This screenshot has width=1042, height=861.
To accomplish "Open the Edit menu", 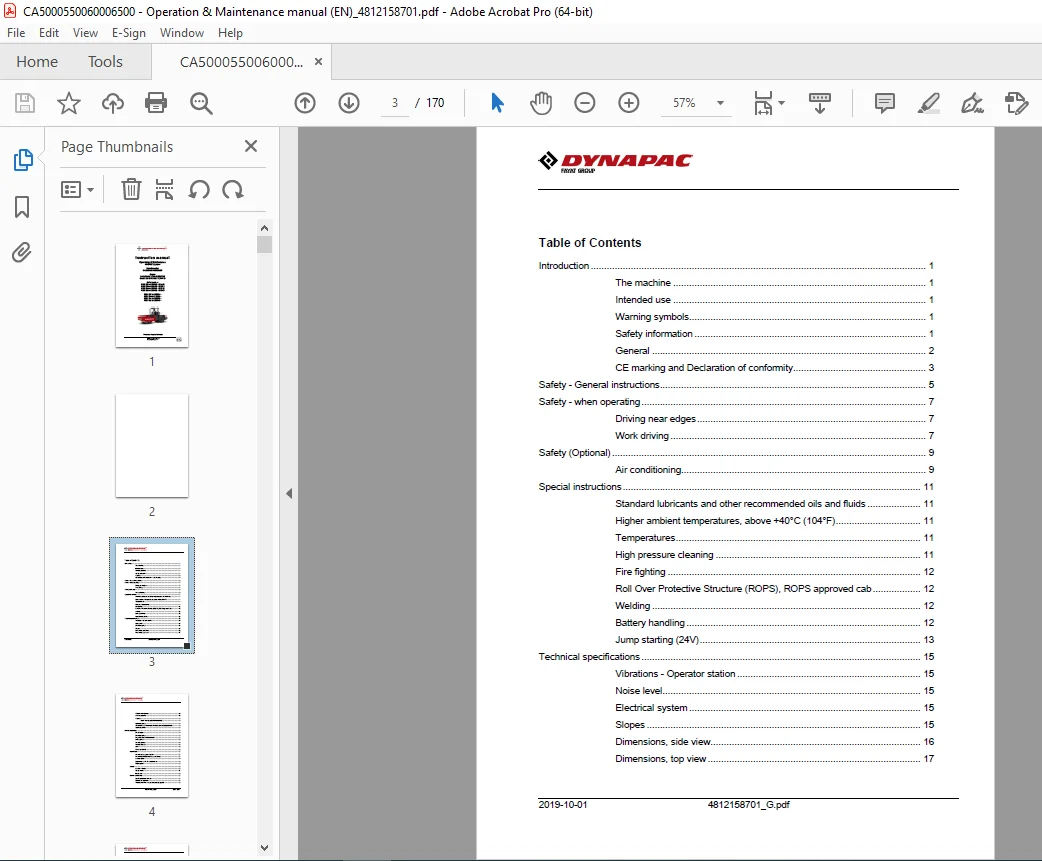I will click(49, 33).
